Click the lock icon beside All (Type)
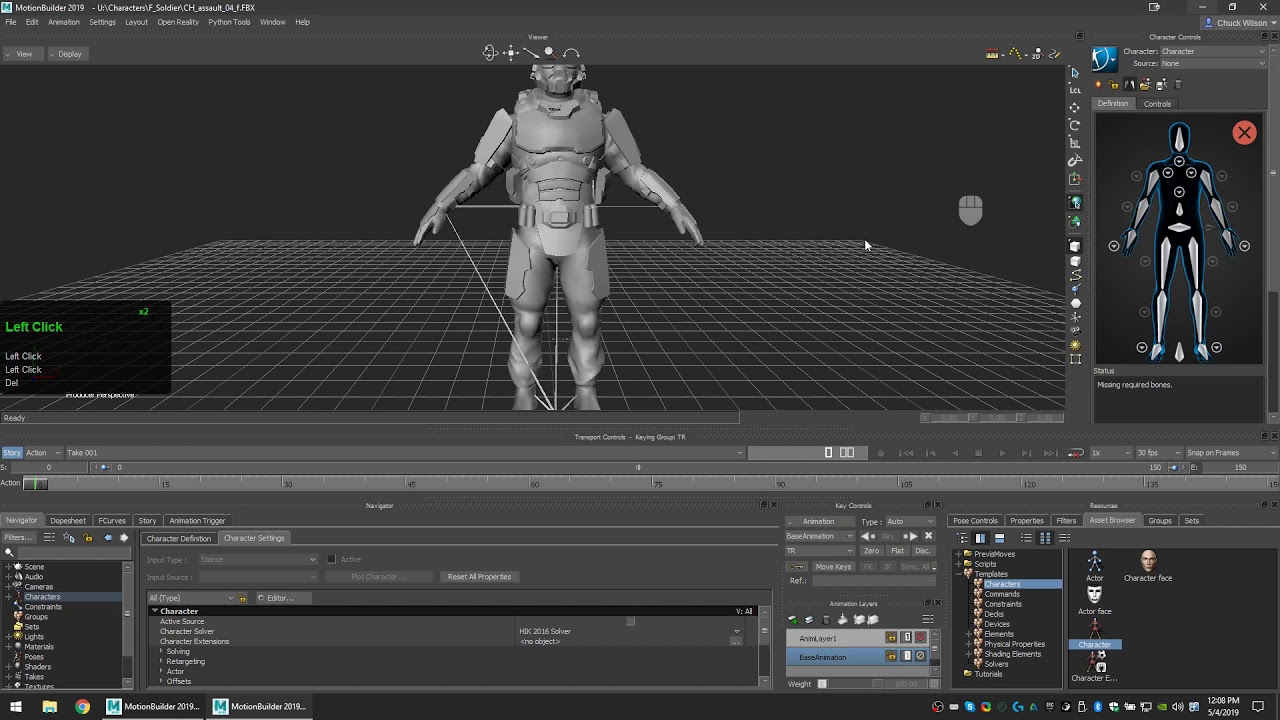The image size is (1280, 720). (x=242, y=598)
